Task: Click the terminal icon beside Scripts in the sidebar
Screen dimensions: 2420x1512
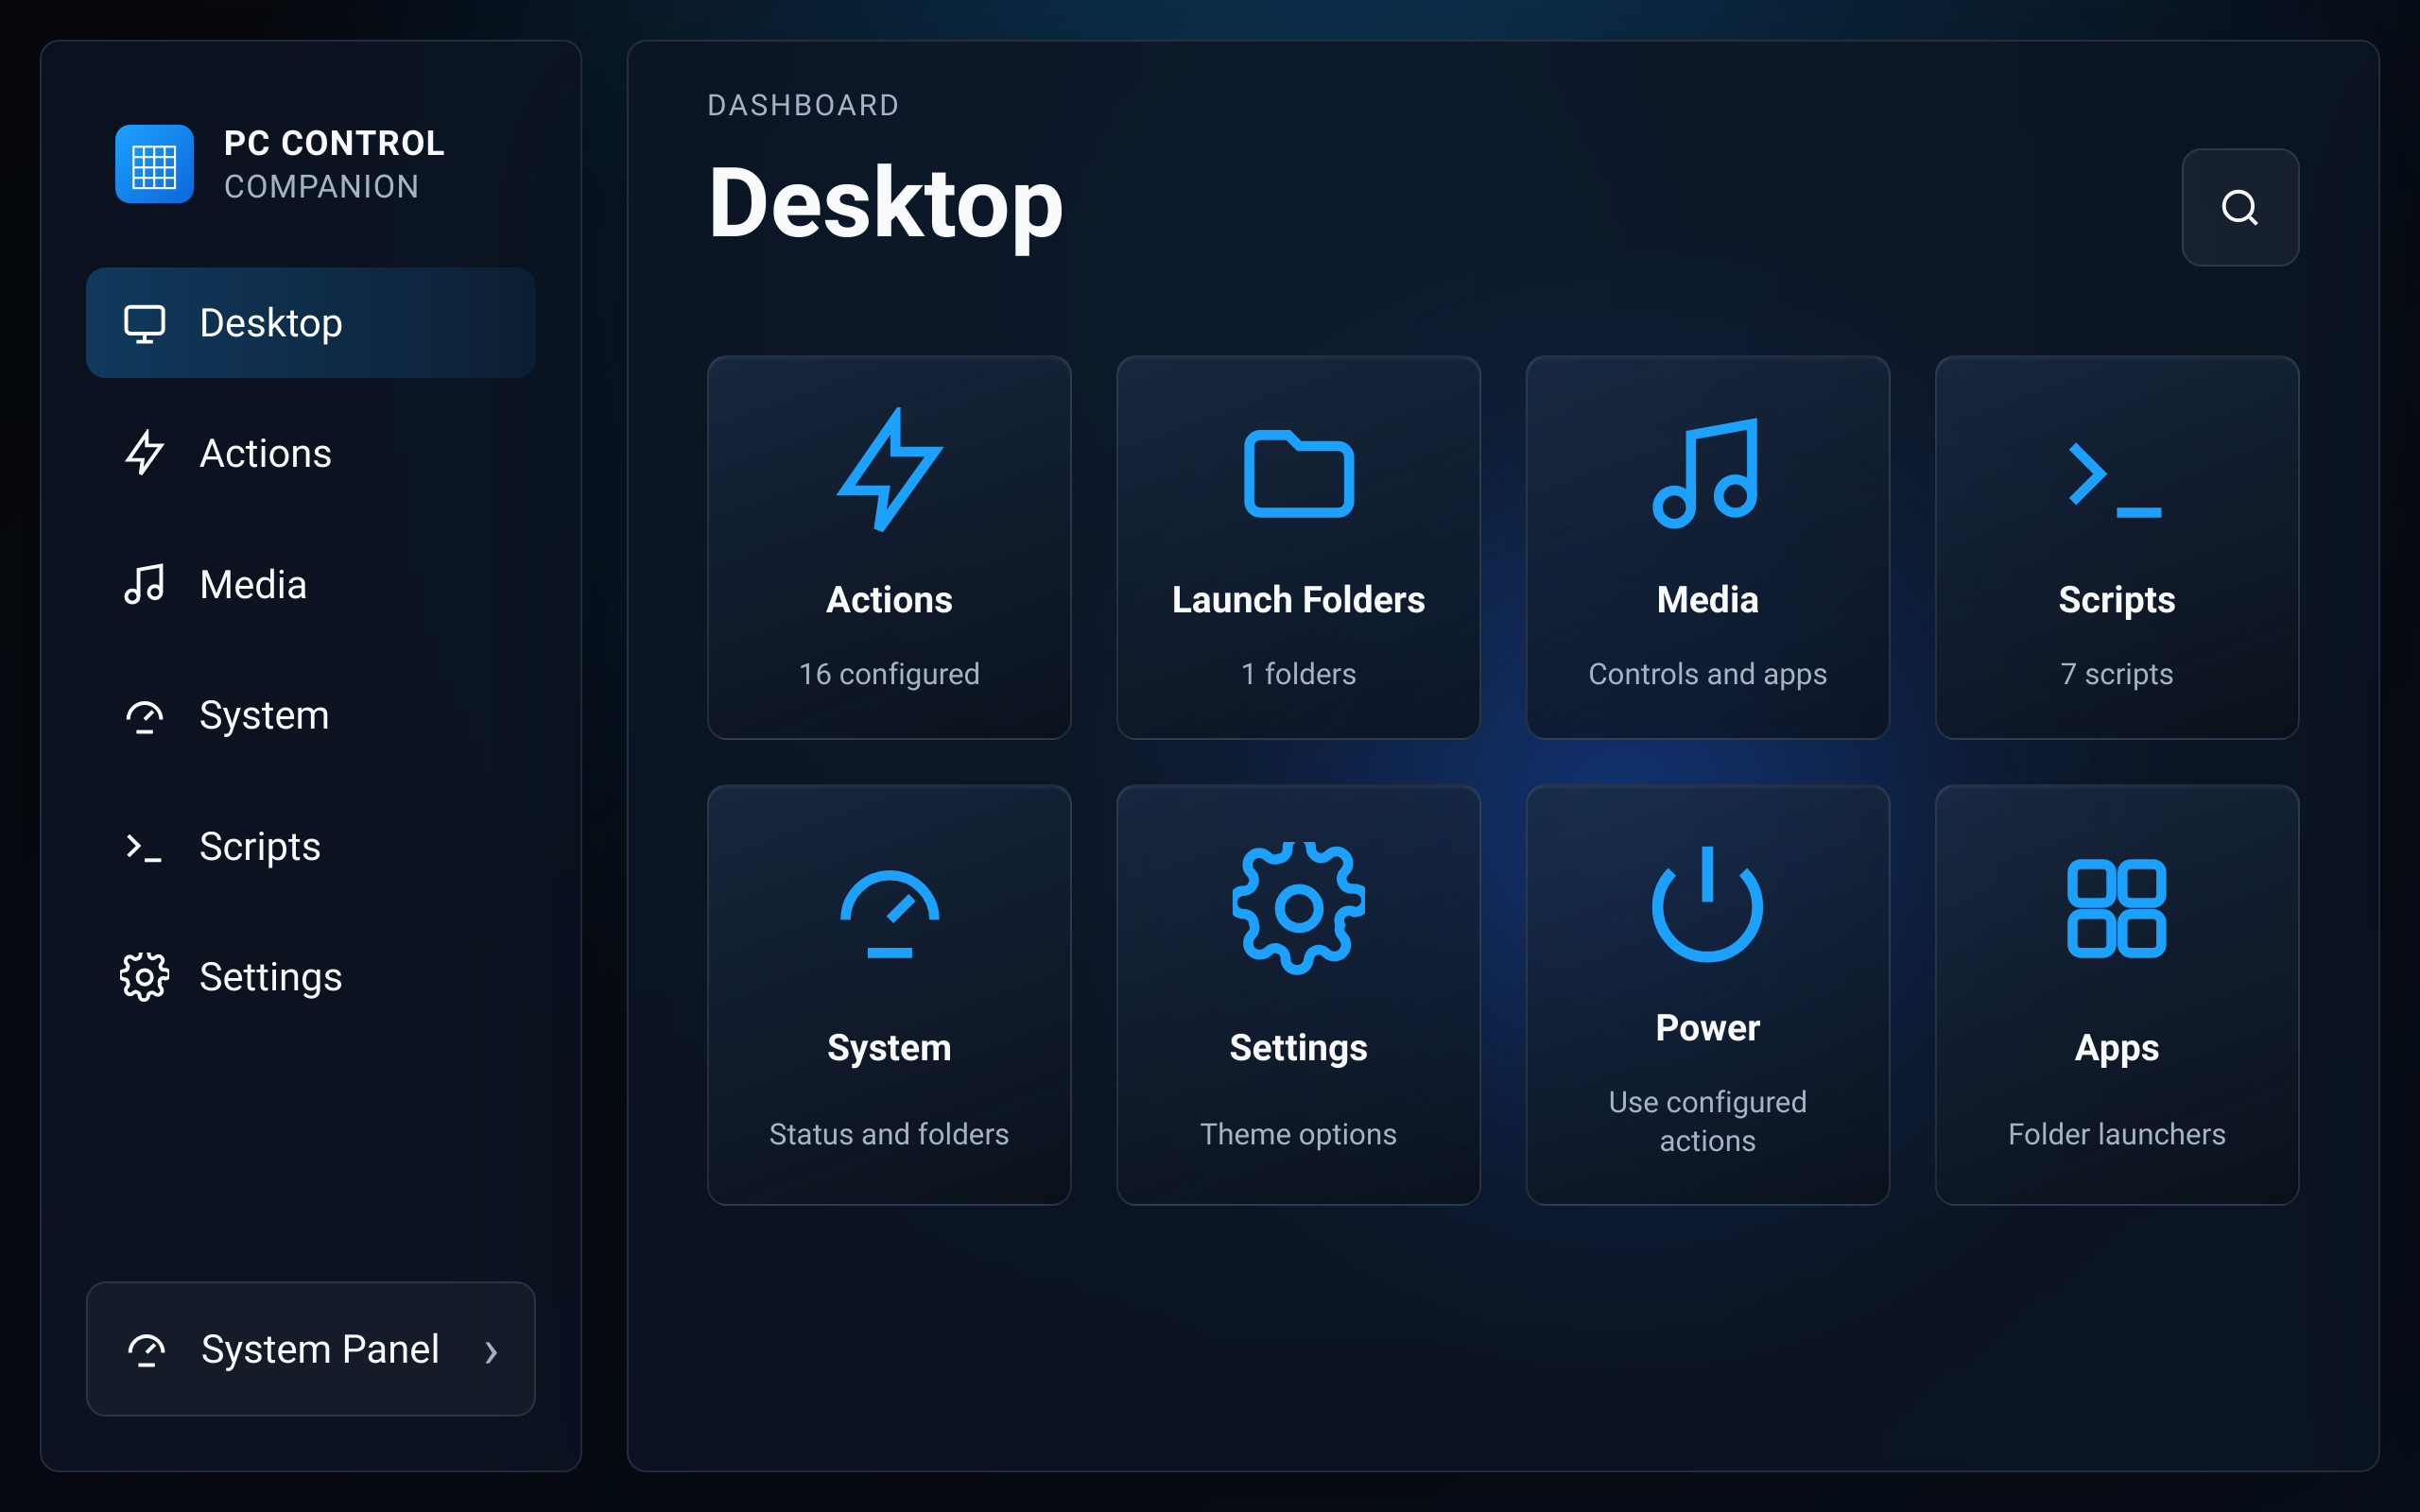Action: (x=144, y=847)
